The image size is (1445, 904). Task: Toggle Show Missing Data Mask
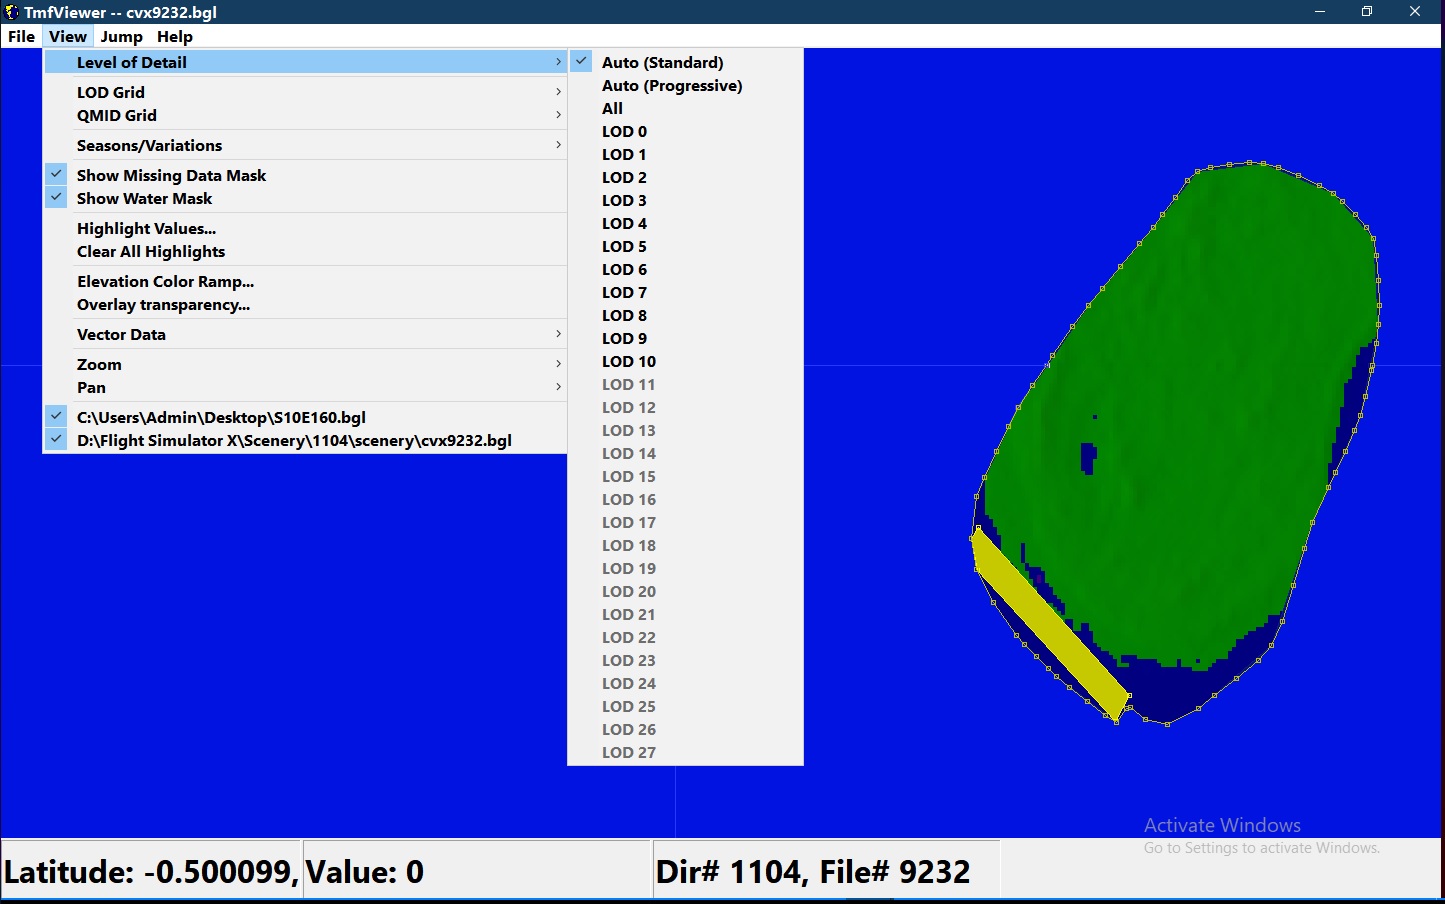tap(305, 175)
